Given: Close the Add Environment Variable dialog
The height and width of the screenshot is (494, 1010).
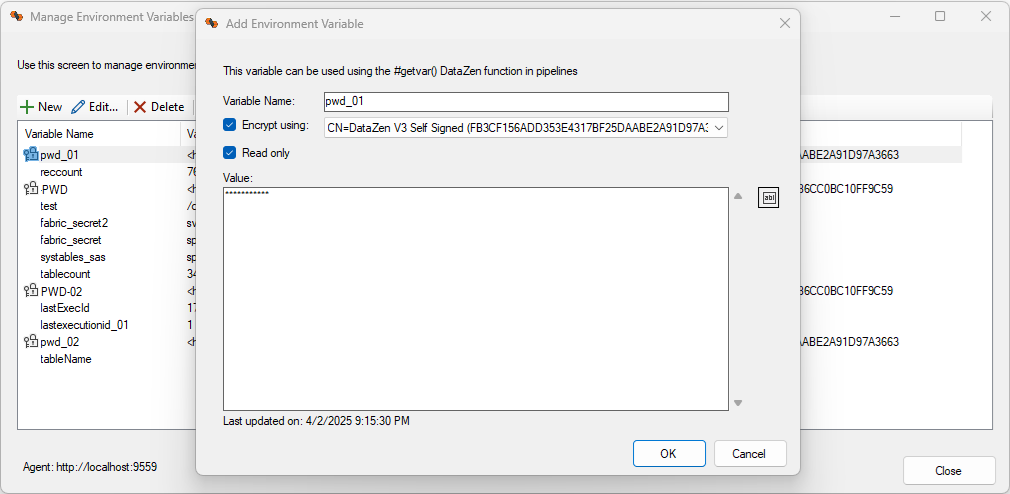Looking at the screenshot, I should (785, 23).
